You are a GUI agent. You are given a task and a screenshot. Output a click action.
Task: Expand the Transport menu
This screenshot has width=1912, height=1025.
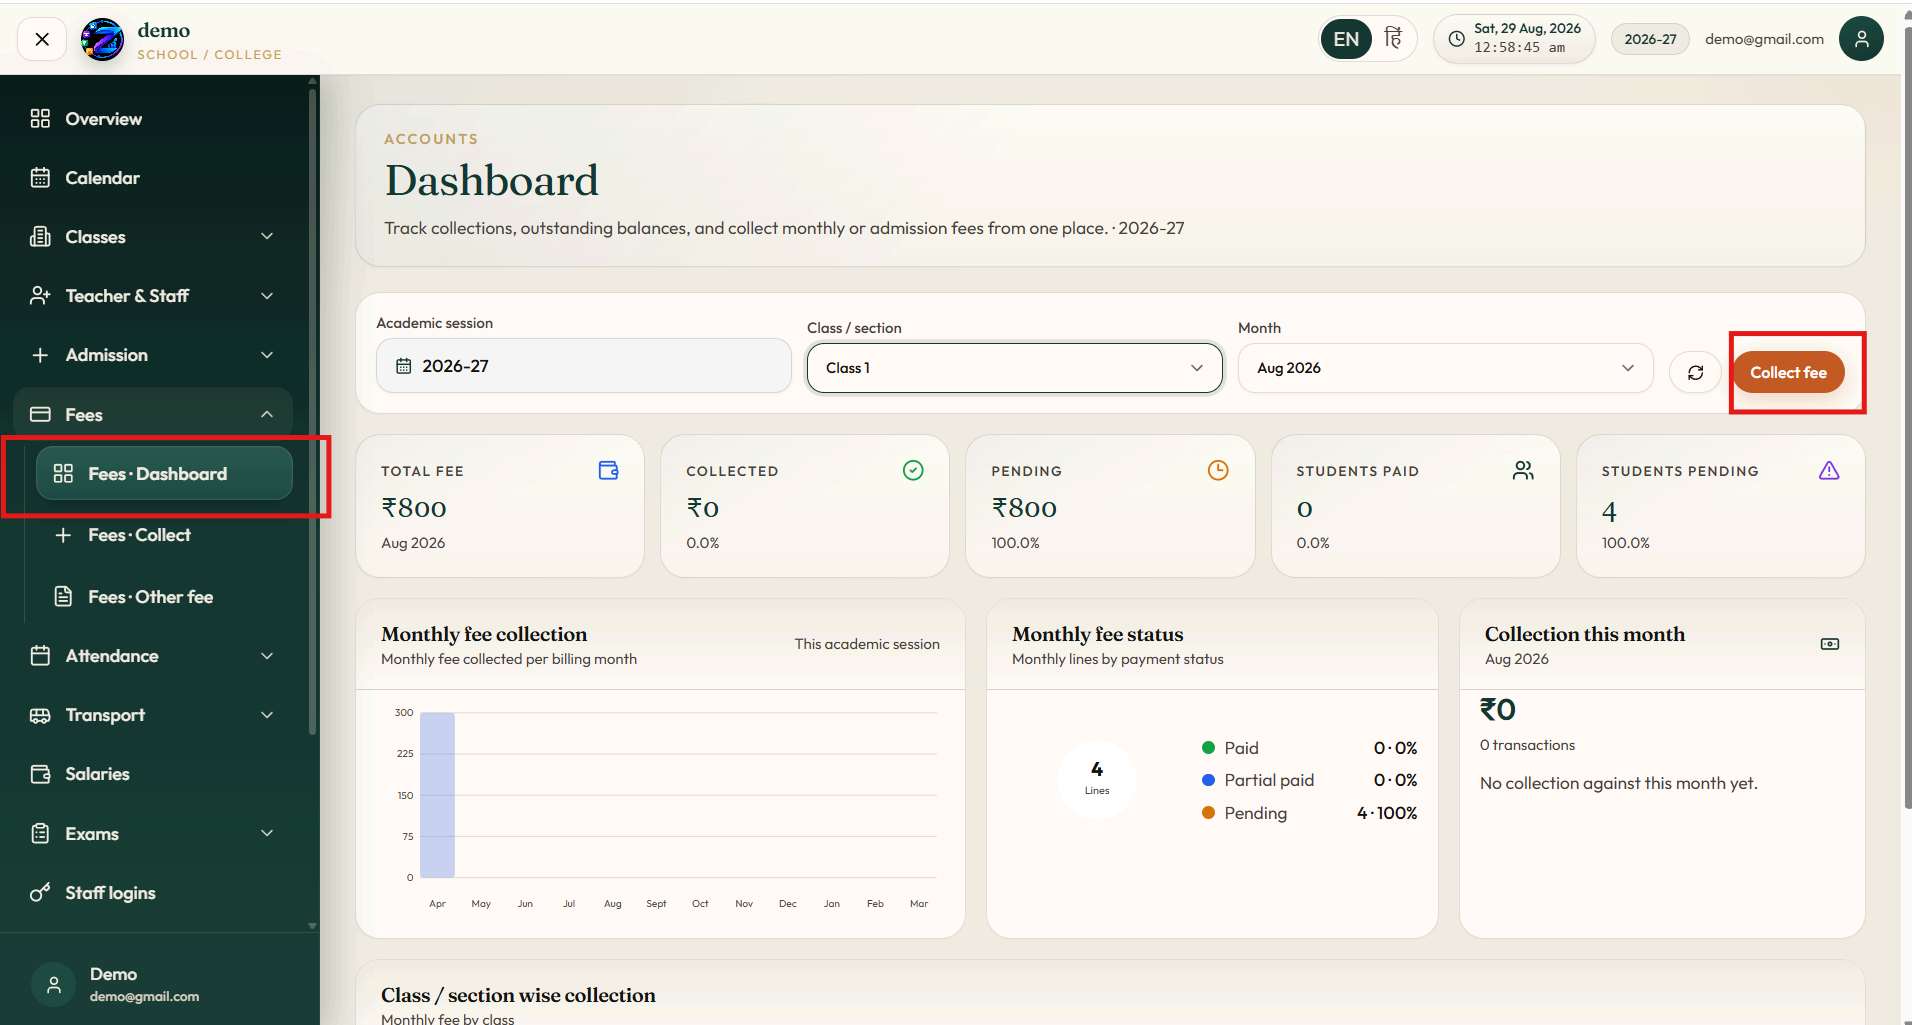(x=154, y=715)
